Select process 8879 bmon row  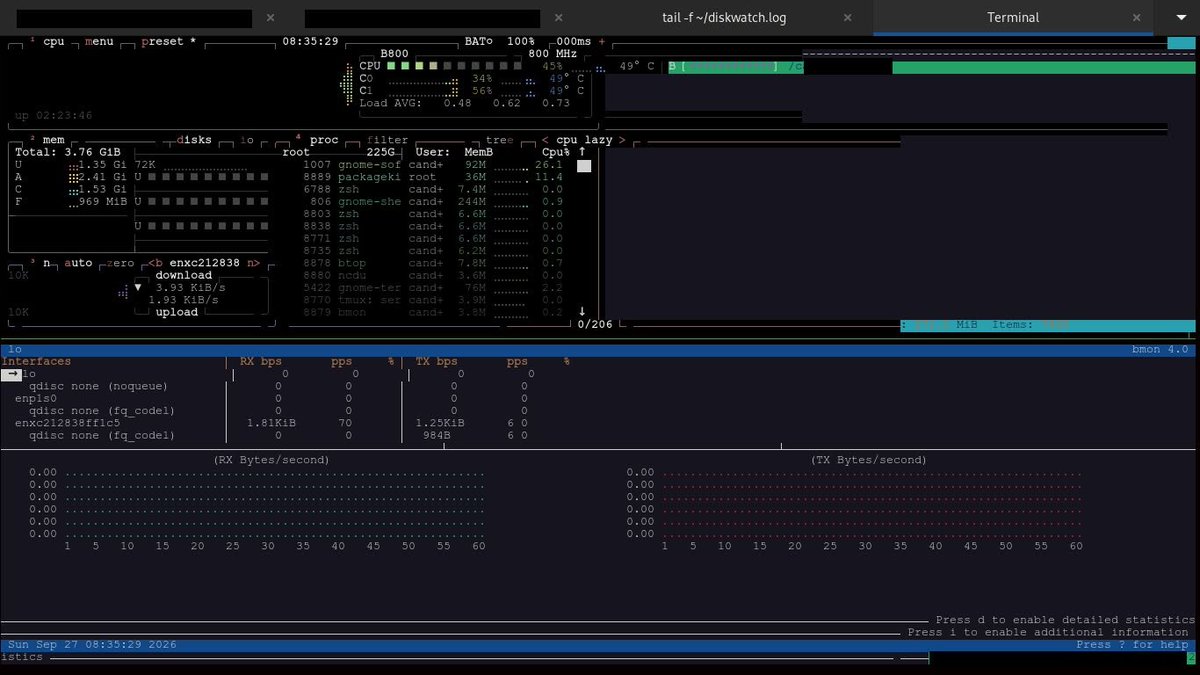(433, 312)
